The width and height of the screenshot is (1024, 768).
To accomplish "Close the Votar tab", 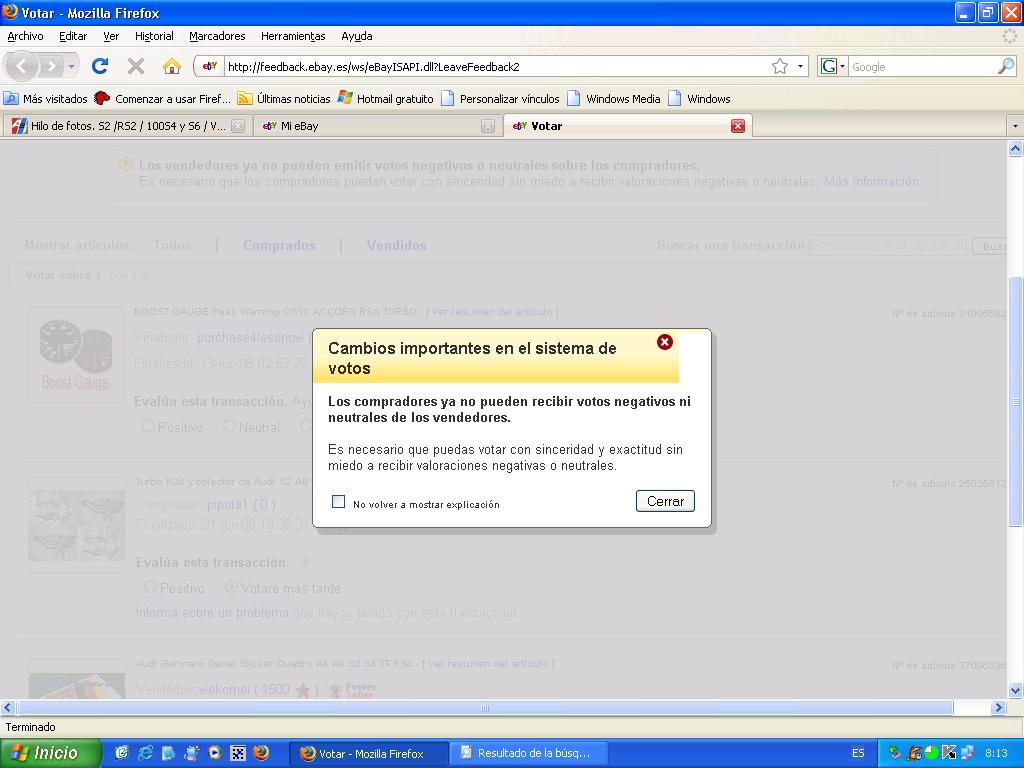I will coord(738,126).
